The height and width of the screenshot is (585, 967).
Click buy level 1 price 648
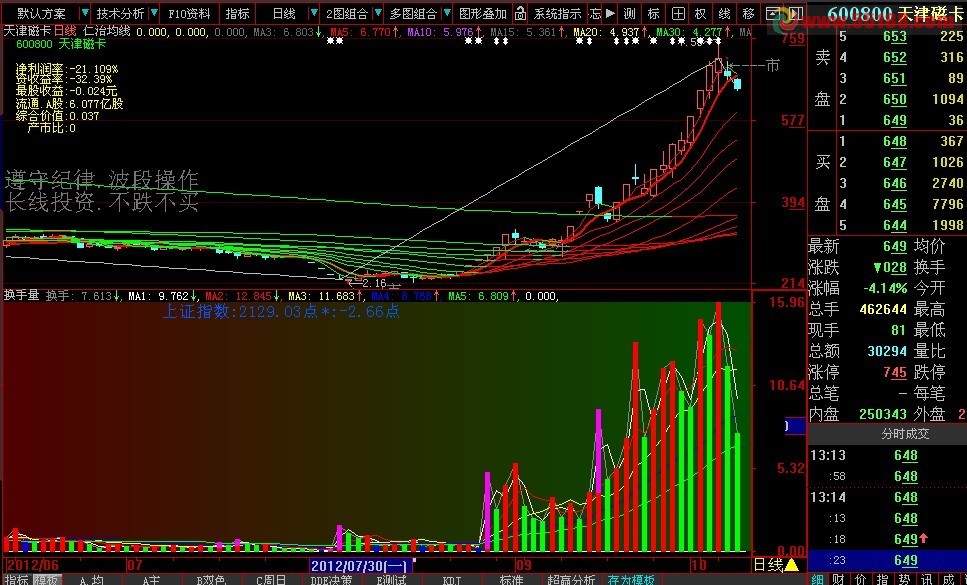[894, 142]
